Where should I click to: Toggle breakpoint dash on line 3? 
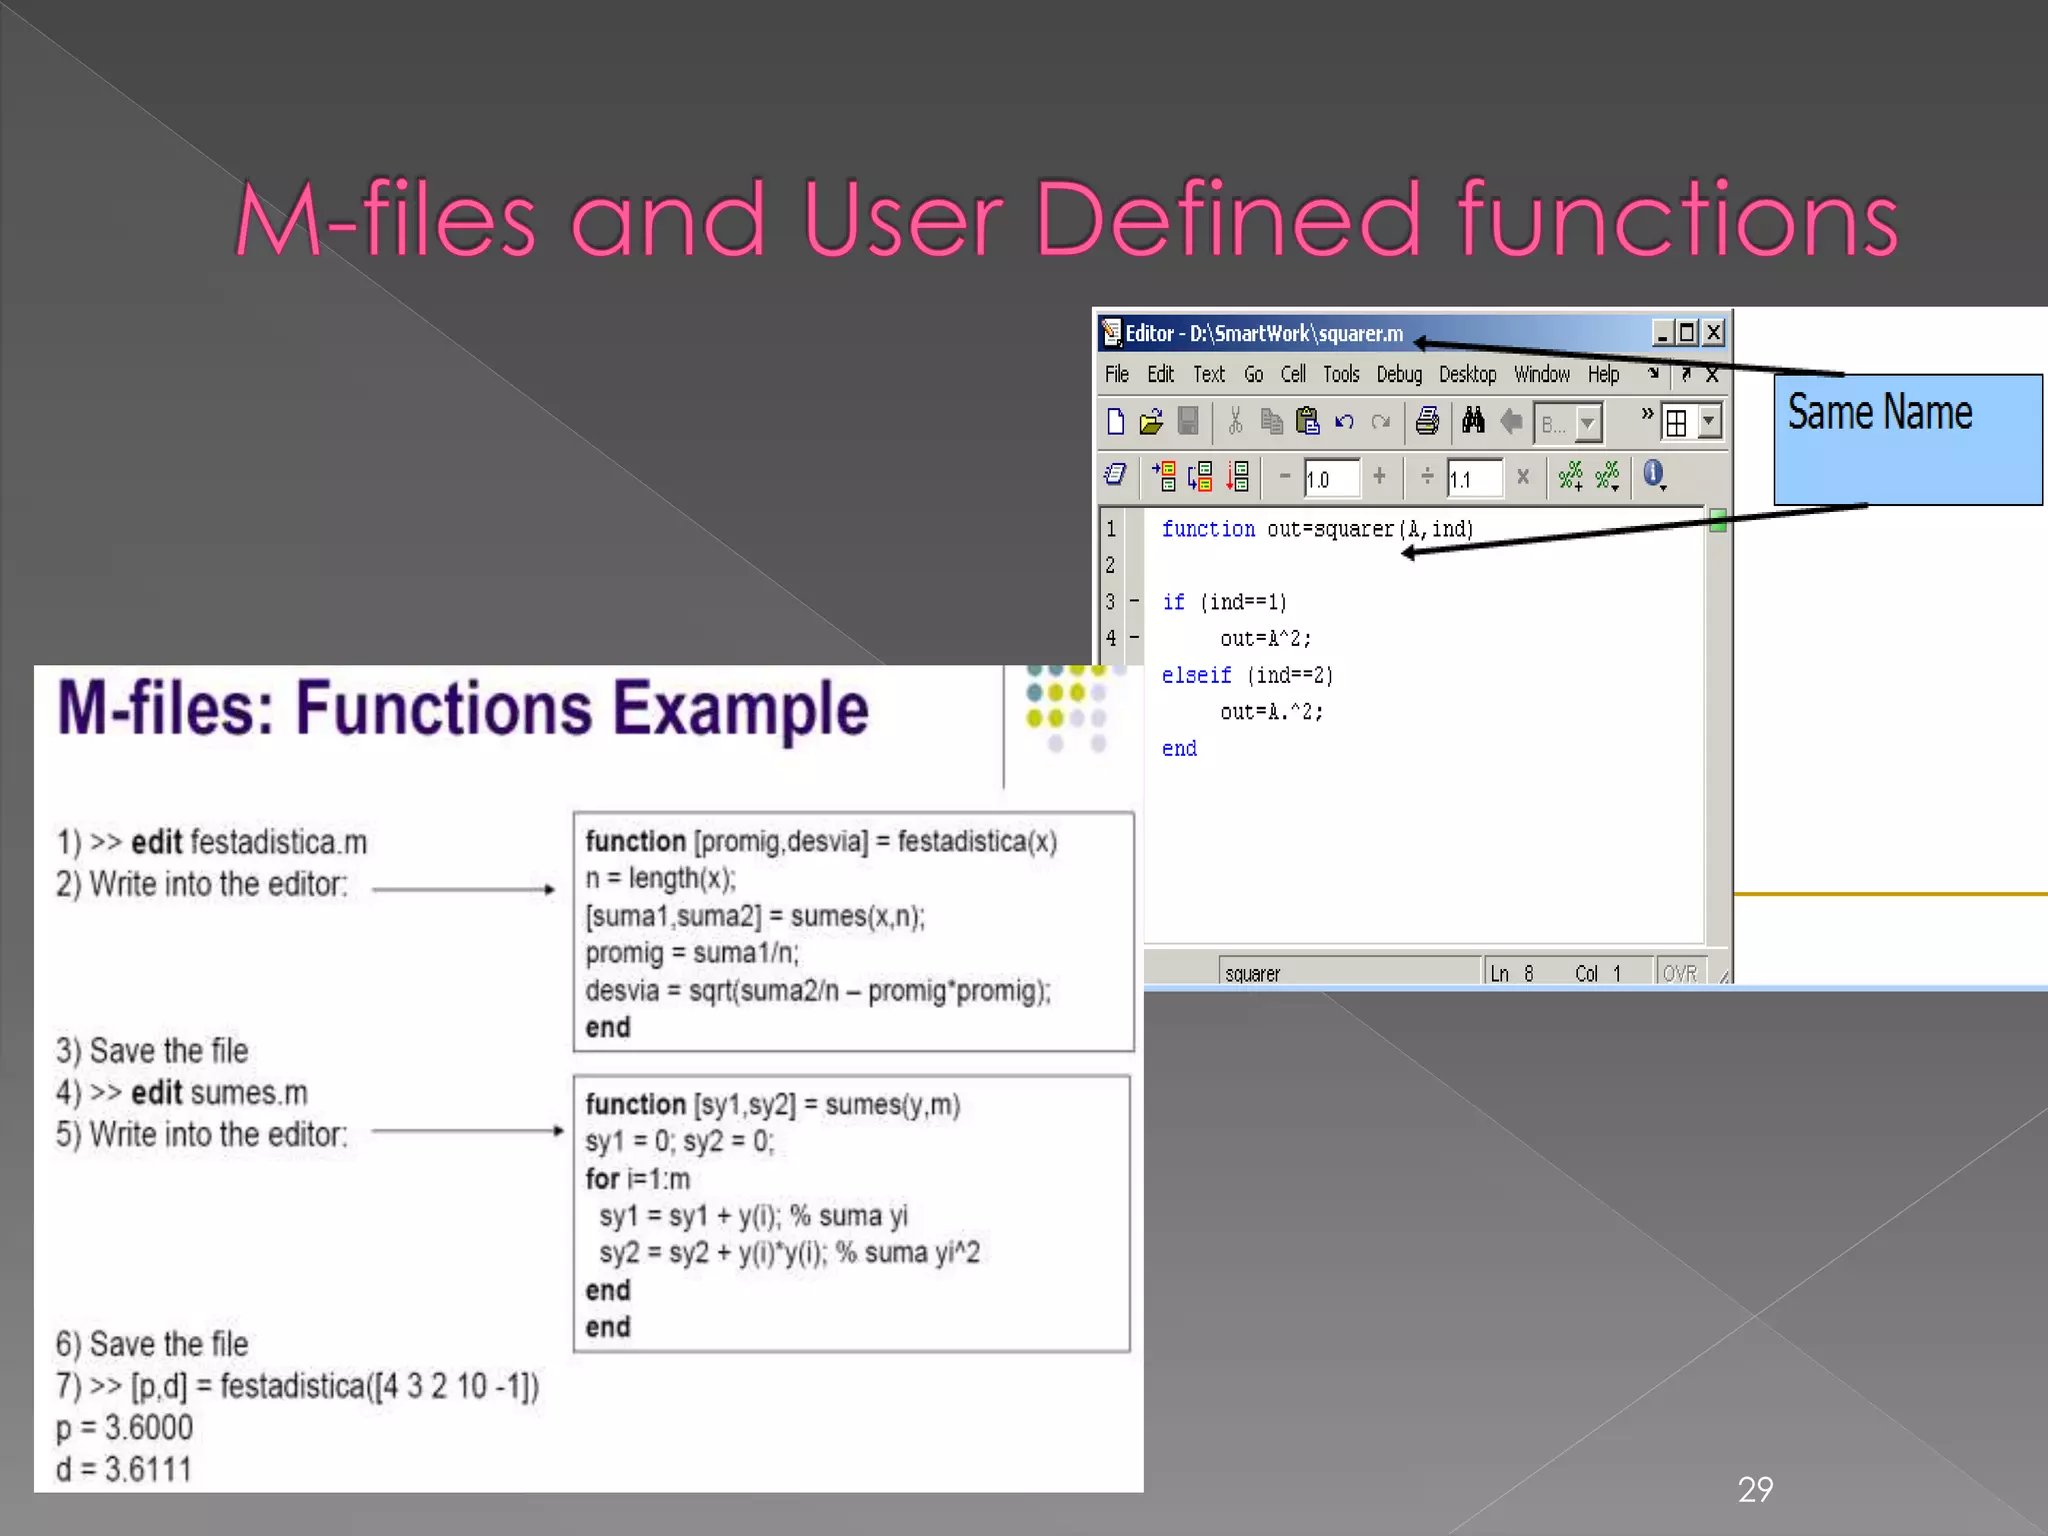coord(1134,601)
